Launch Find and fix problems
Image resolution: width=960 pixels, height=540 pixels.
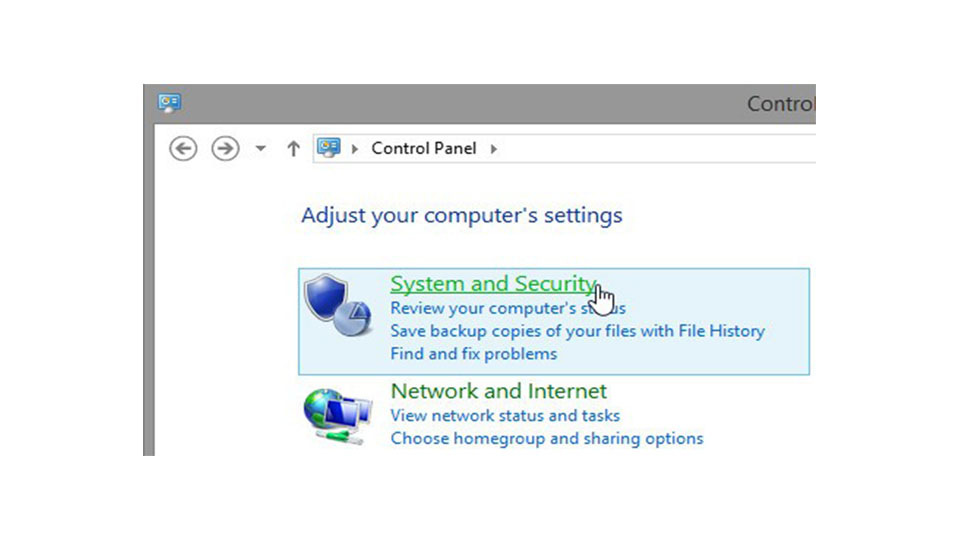pos(473,354)
